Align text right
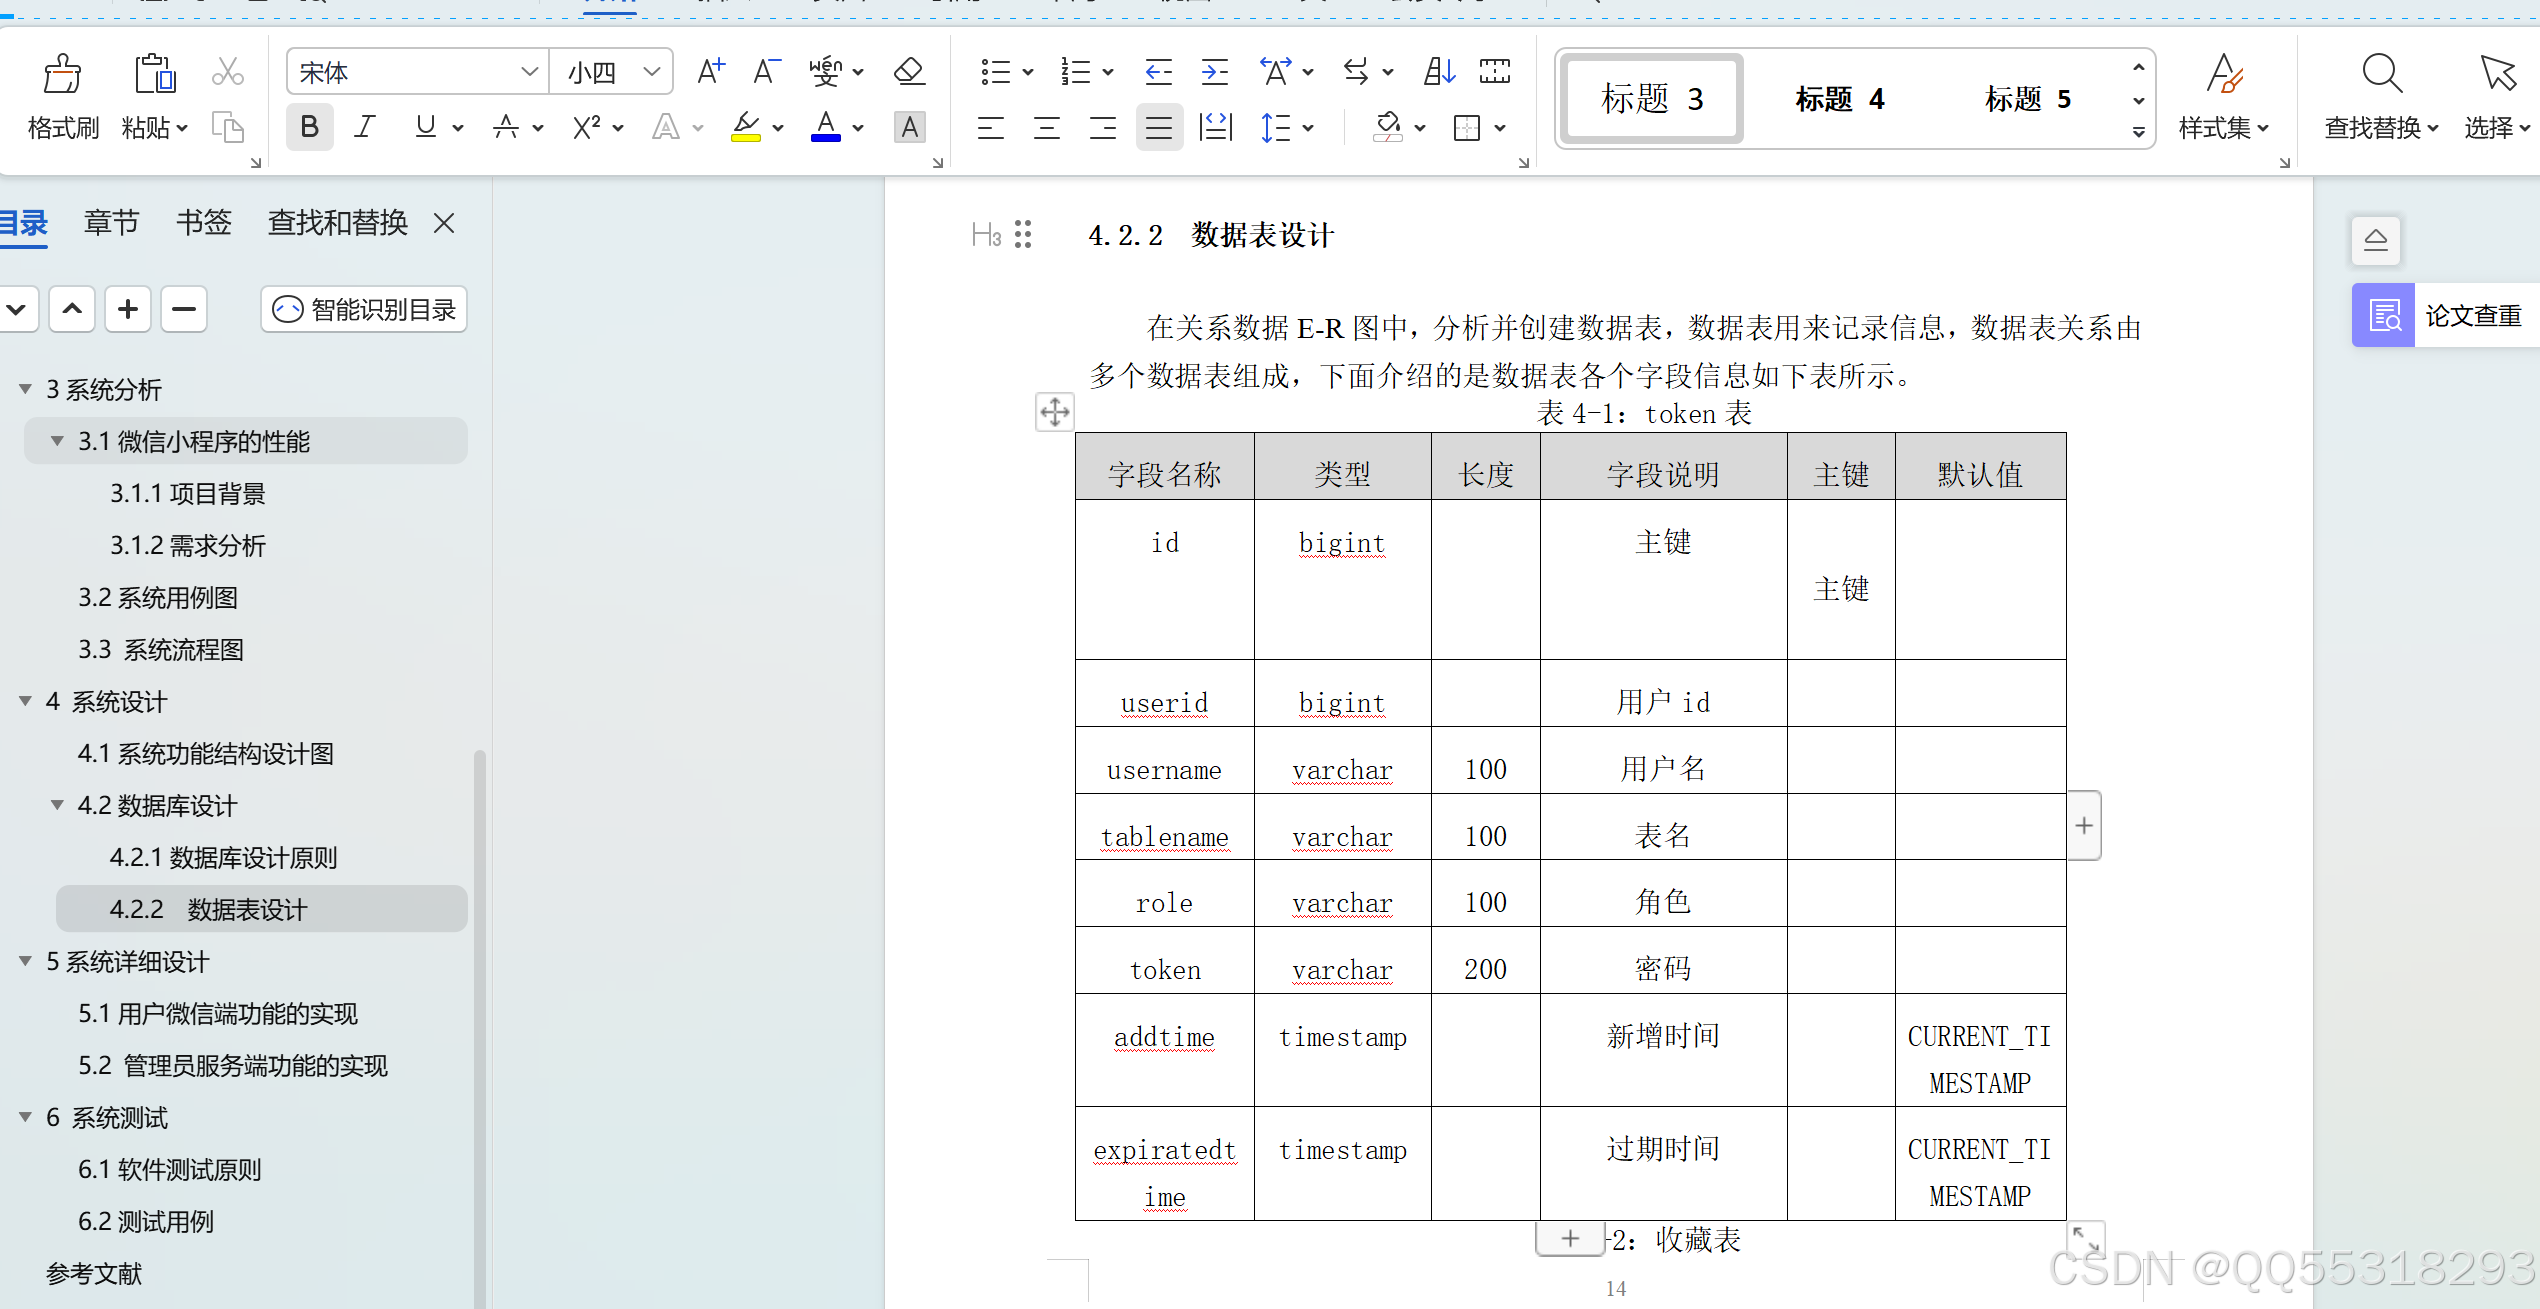Screen dimensions: 2540x1309 tap(1103, 127)
